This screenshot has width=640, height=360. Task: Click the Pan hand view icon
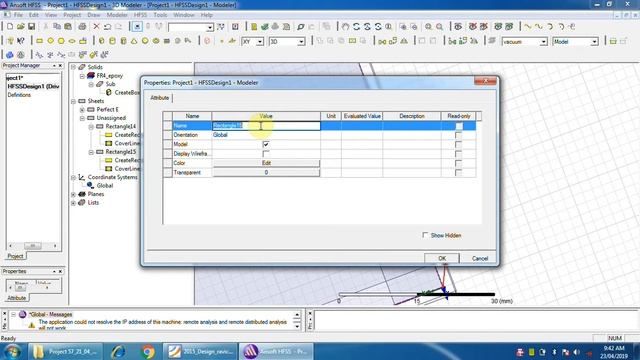tap(345, 27)
